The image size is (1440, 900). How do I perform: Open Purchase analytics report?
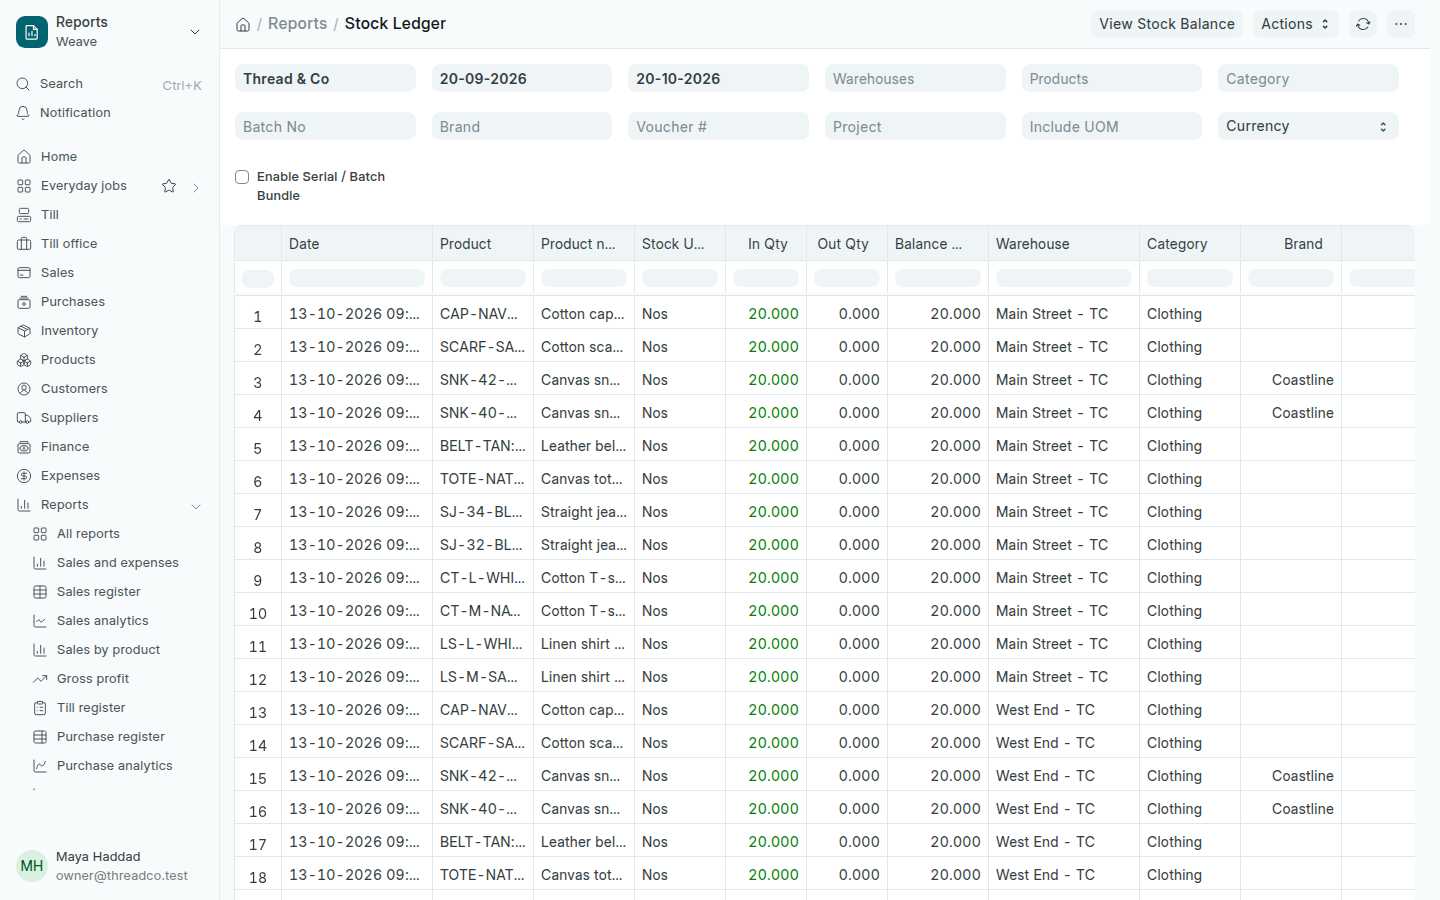click(117, 766)
